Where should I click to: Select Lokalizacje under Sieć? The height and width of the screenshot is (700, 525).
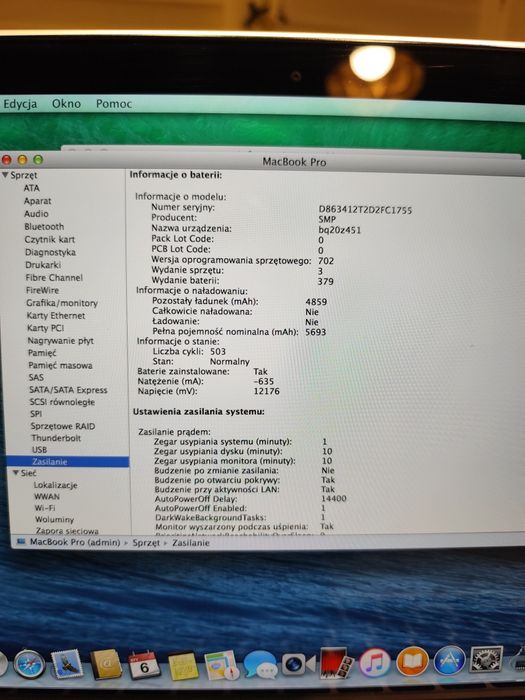click(55, 485)
